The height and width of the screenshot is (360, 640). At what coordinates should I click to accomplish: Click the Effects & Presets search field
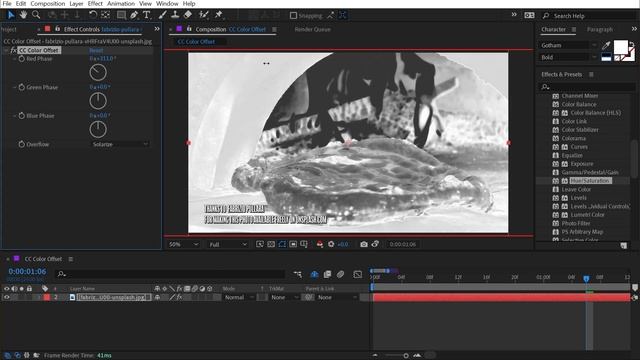click(x=587, y=87)
